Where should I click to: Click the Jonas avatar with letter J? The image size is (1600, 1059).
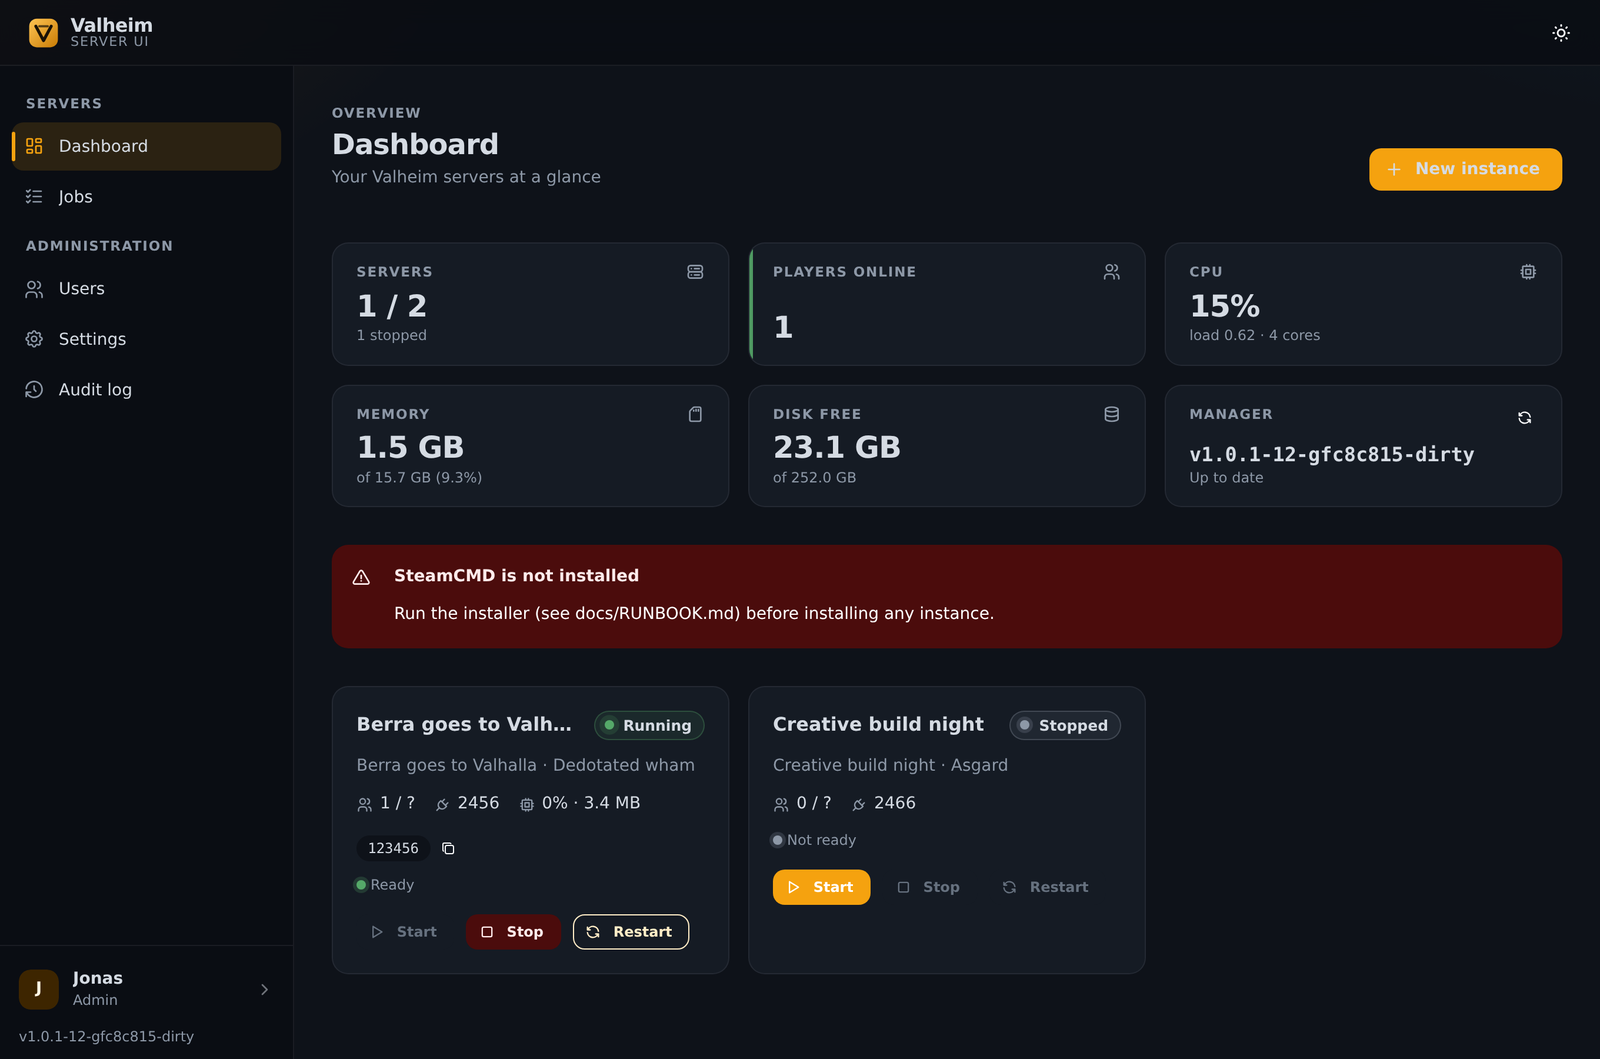tap(38, 989)
